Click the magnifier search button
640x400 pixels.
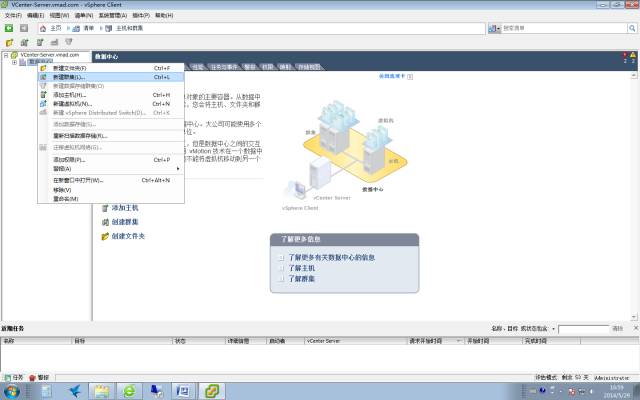(632, 28)
